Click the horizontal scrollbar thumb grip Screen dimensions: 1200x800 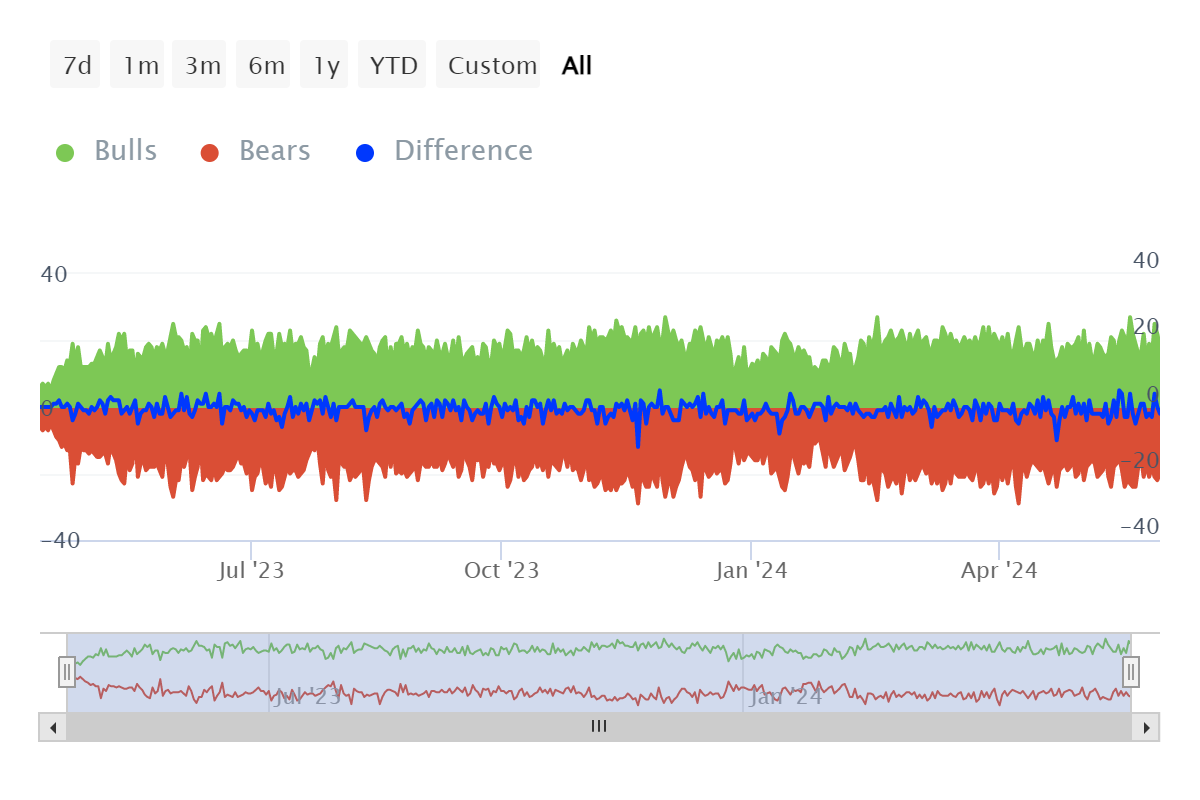(599, 727)
